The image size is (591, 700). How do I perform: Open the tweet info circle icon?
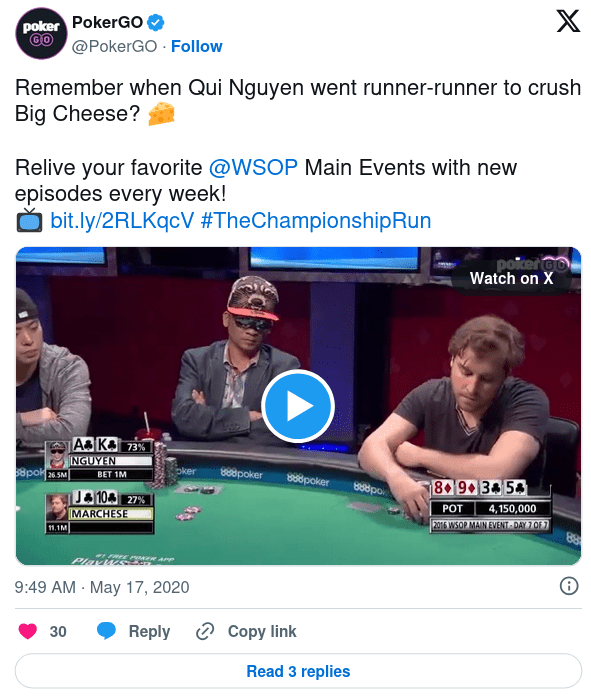(569, 586)
